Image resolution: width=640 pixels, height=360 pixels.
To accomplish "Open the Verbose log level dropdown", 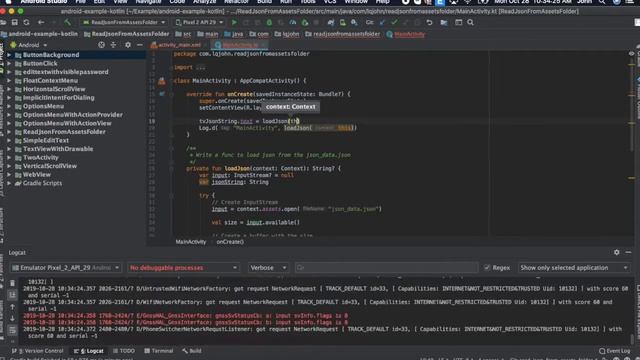I will tap(268, 268).
